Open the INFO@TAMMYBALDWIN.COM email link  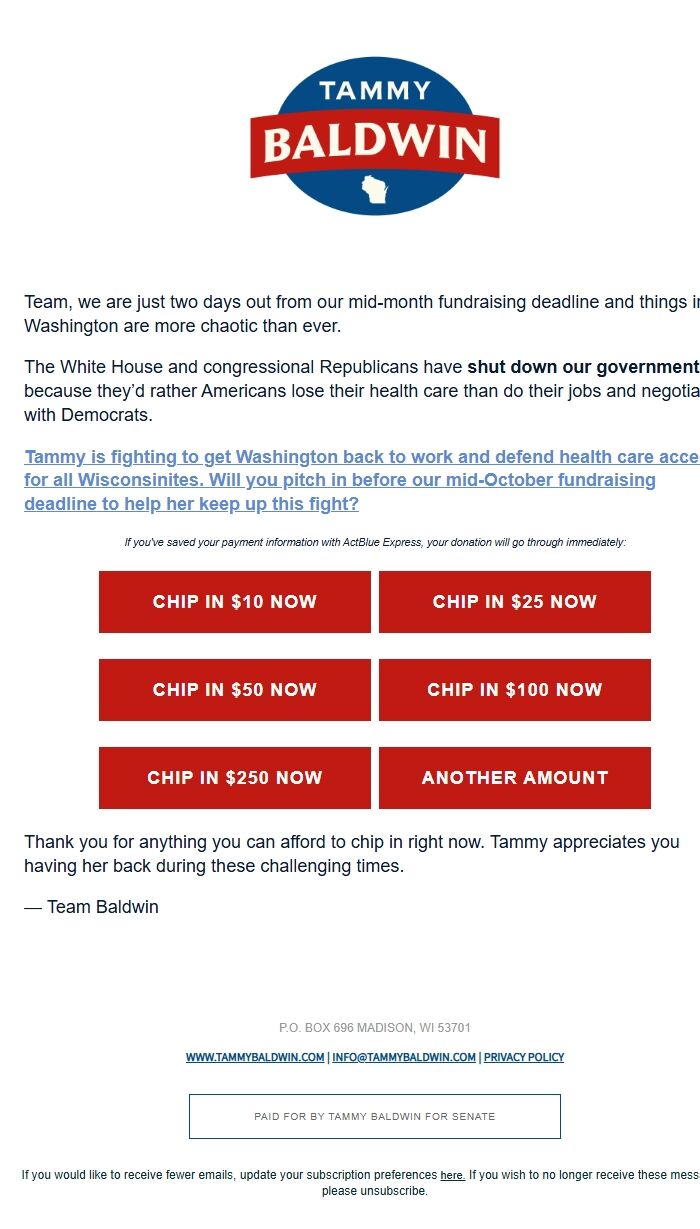(x=404, y=1057)
